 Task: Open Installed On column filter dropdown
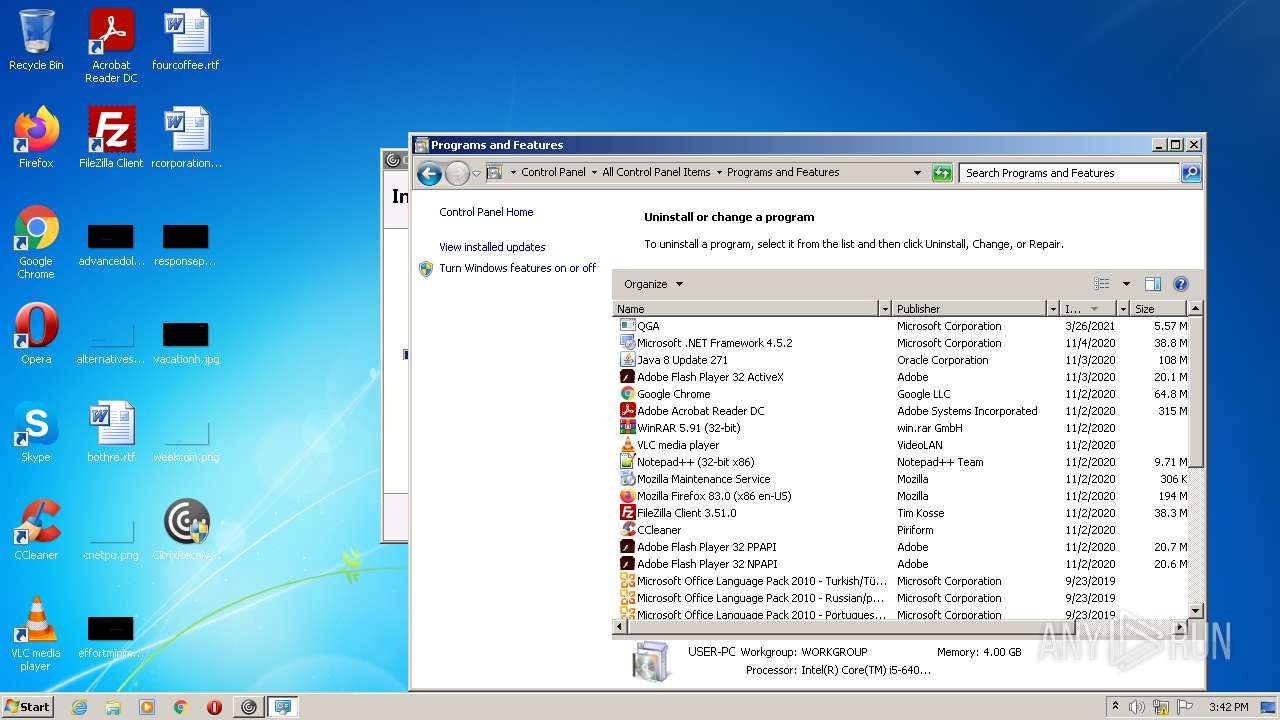(1122, 309)
